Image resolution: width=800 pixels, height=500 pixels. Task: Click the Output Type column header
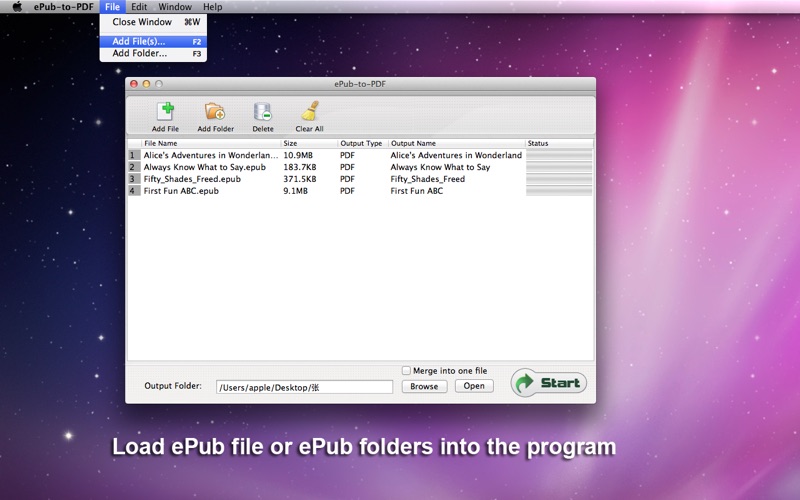click(x=363, y=143)
